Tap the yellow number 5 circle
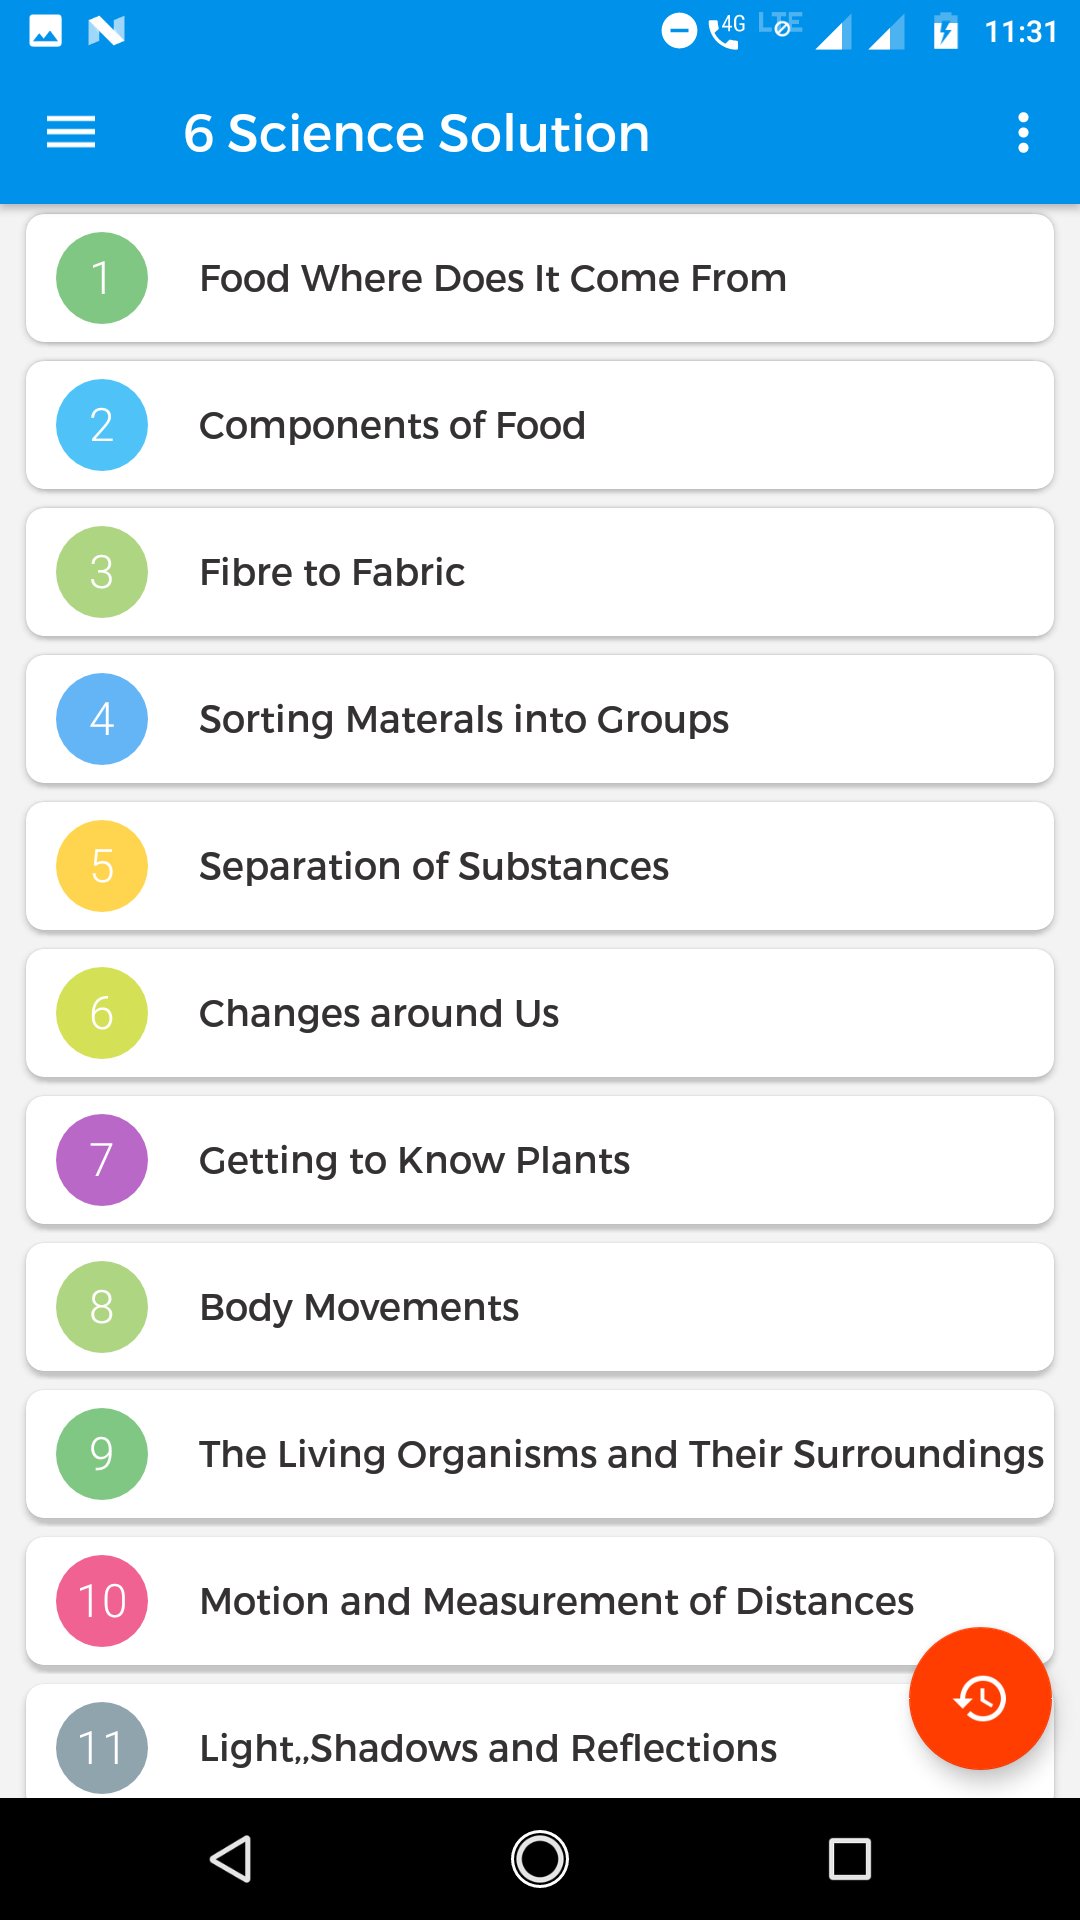The width and height of the screenshot is (1080, 1920). pos(101,866)
